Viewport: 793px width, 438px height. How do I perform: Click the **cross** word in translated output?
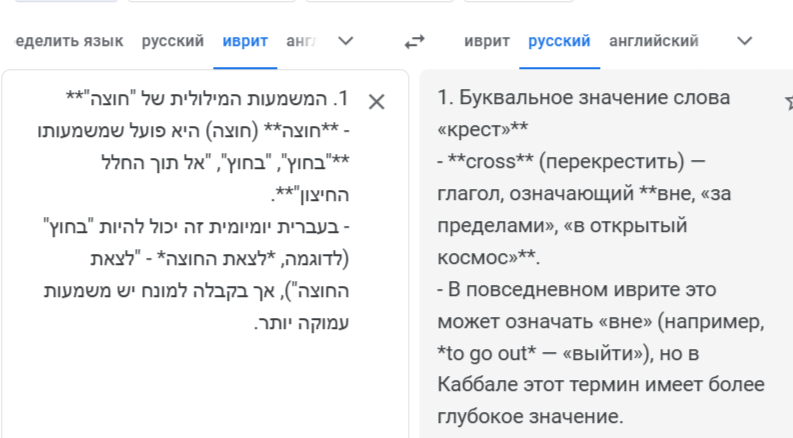[491, 162]
